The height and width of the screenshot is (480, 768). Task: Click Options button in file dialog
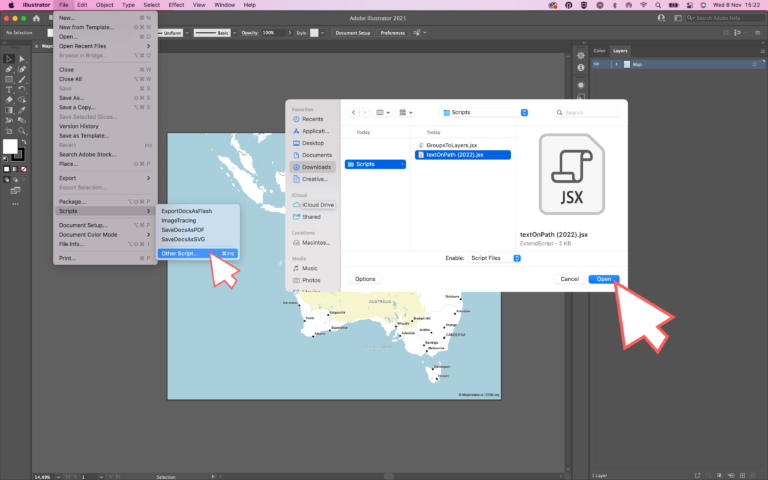coord(365,279)
